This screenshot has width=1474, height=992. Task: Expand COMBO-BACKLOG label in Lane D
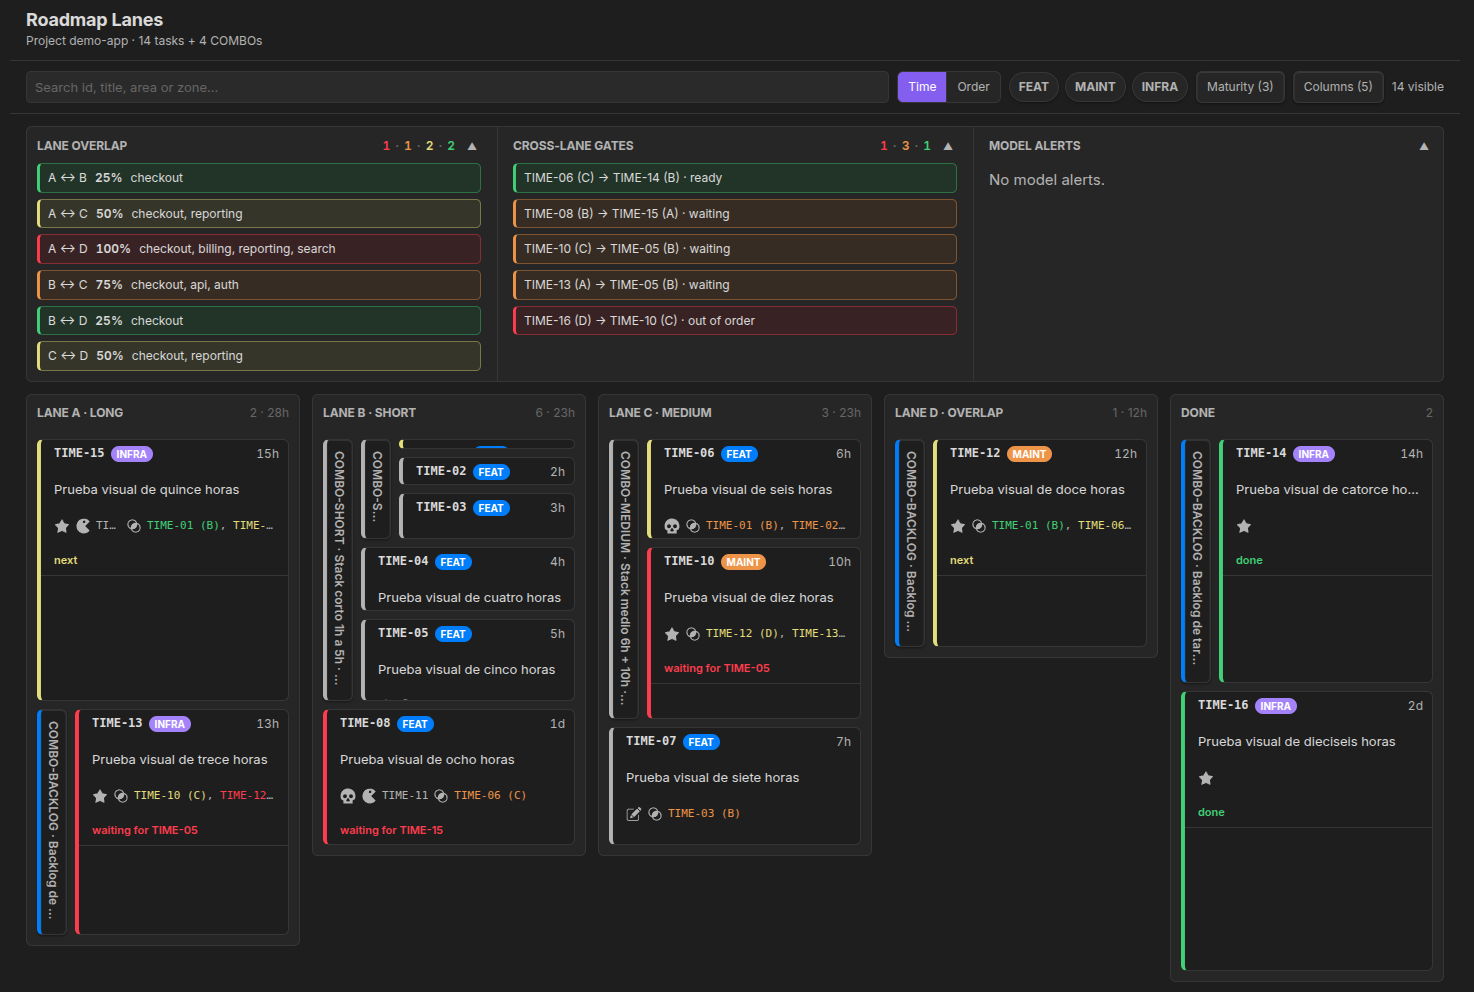click(910, 543)
